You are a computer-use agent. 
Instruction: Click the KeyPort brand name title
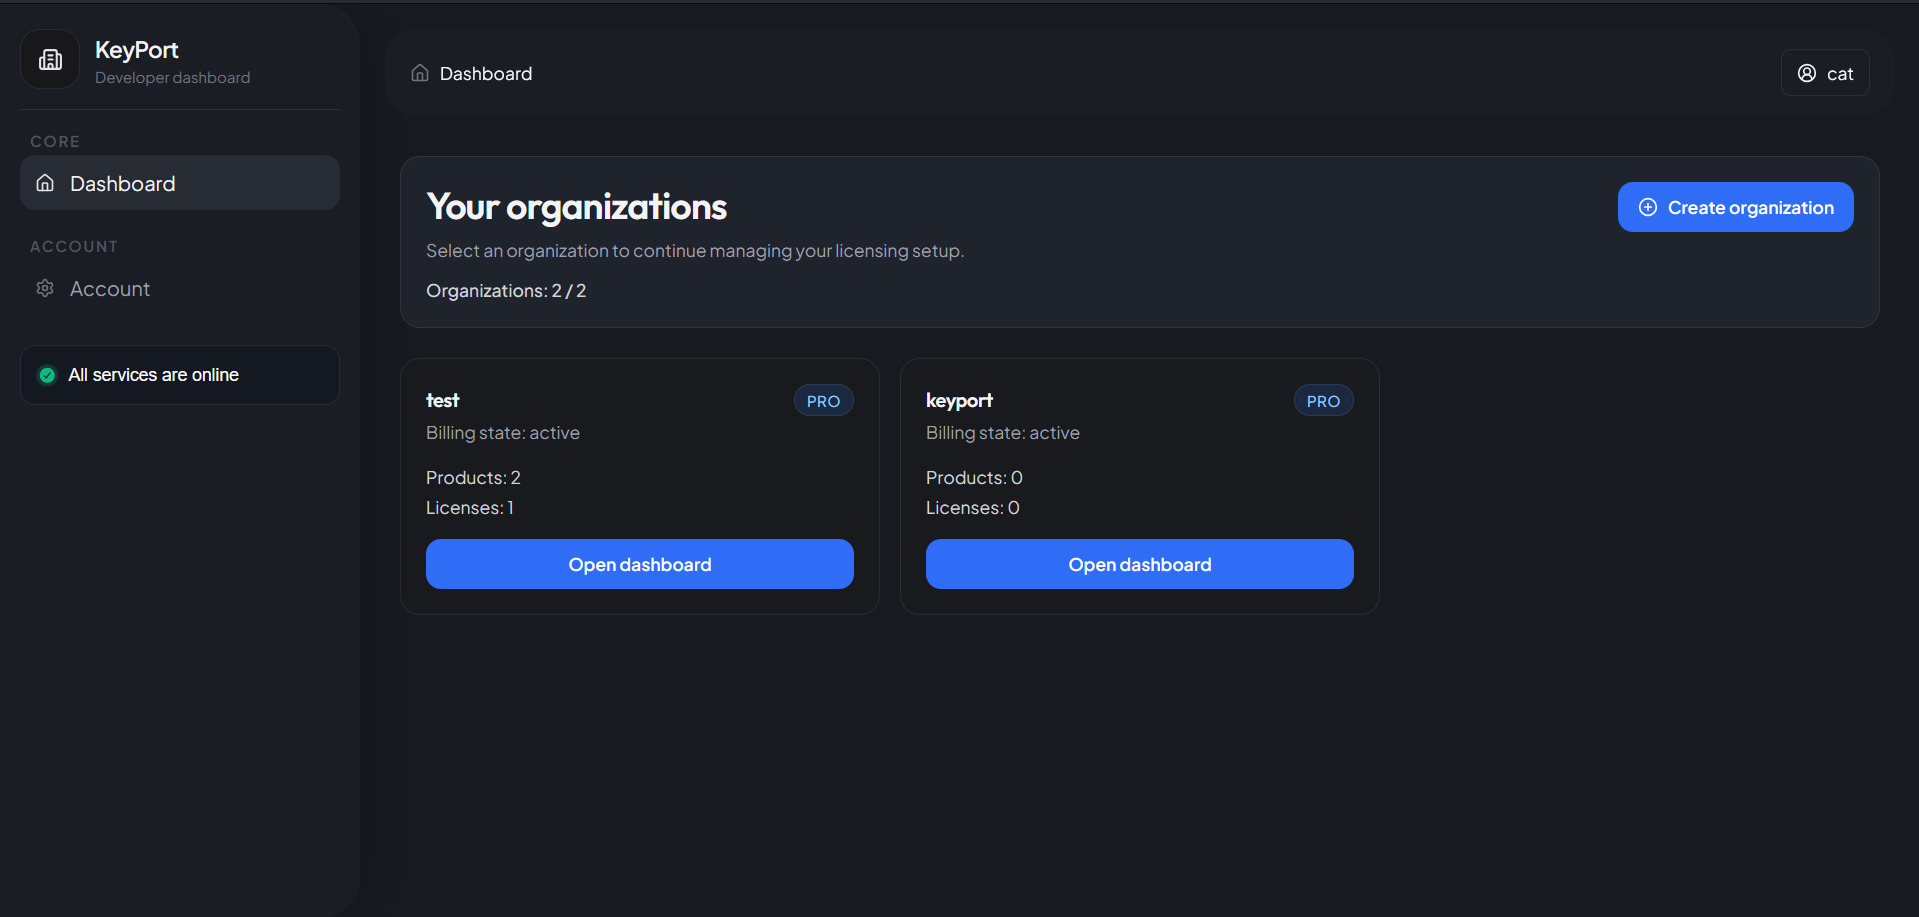point(137,50)
